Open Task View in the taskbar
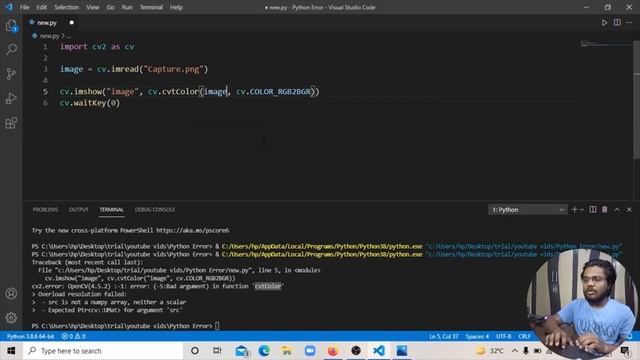 click(x=217, y=351)
